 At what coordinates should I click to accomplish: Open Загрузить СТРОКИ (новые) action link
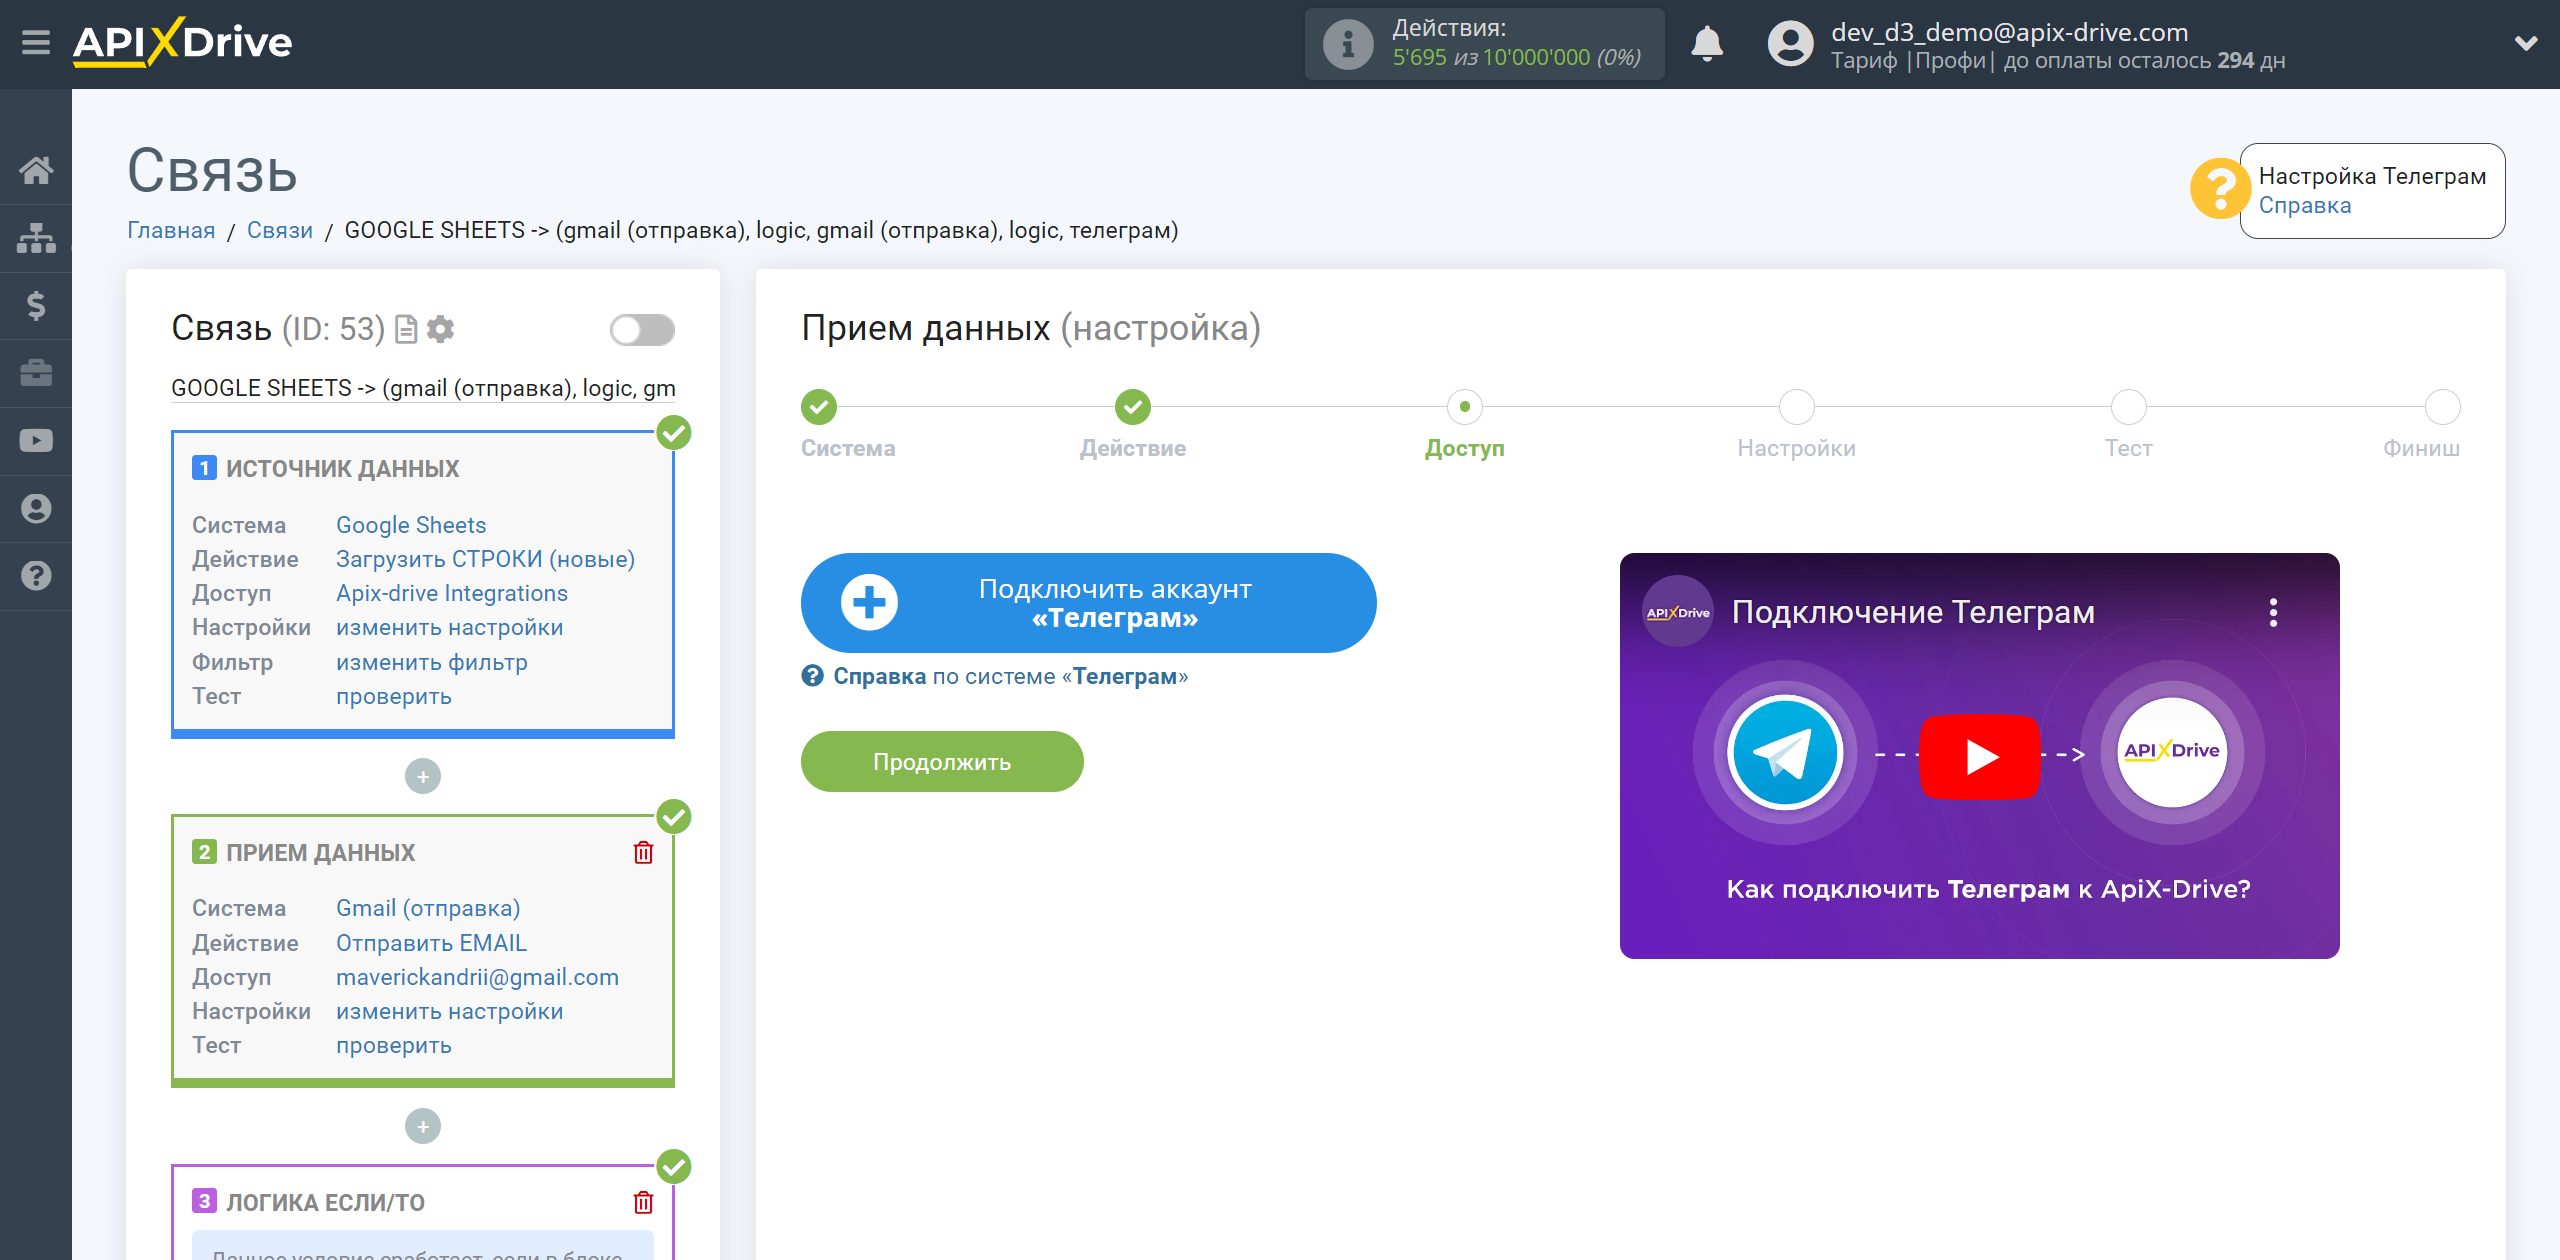point(485,559)
